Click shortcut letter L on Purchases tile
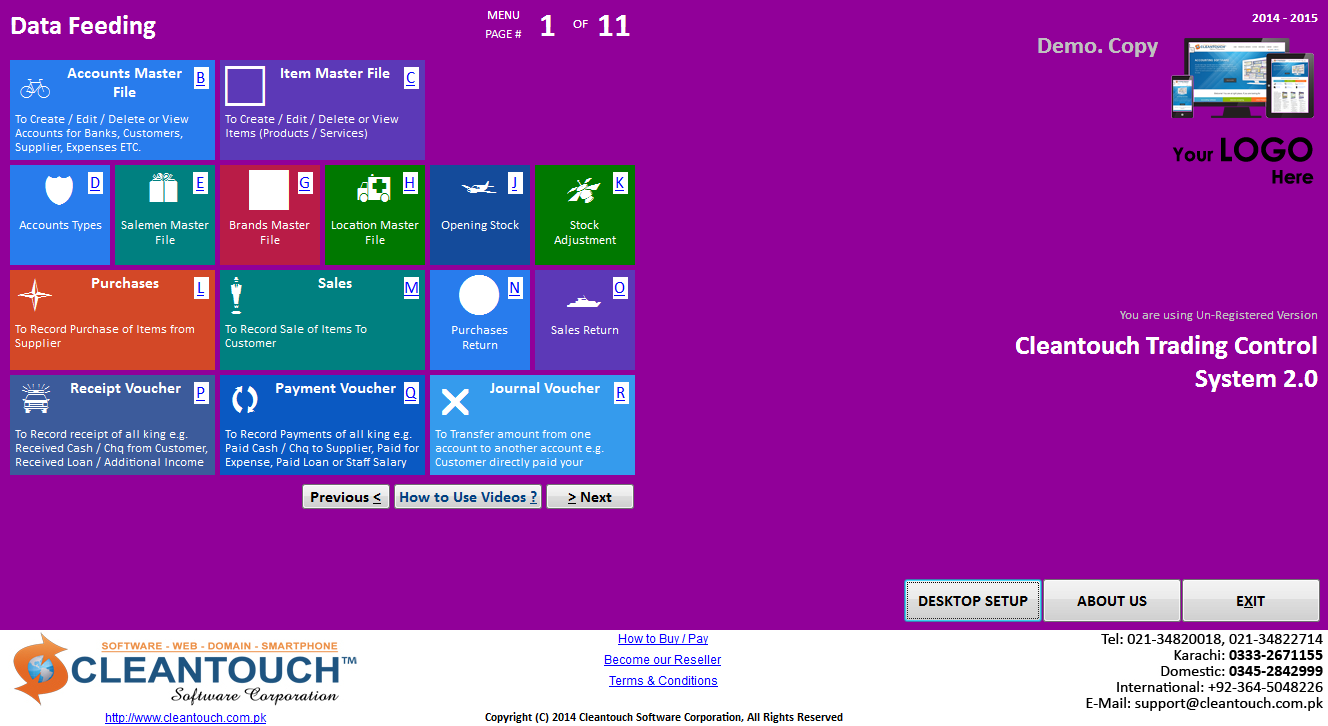Viewport: 1328px width, 726px height. pyautogui.click(x=201, y=288)
